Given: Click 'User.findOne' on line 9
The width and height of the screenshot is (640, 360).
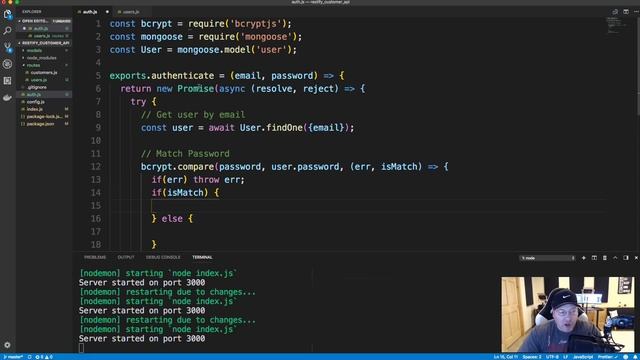Looking at the screenshot, I should tap(271, 128).
